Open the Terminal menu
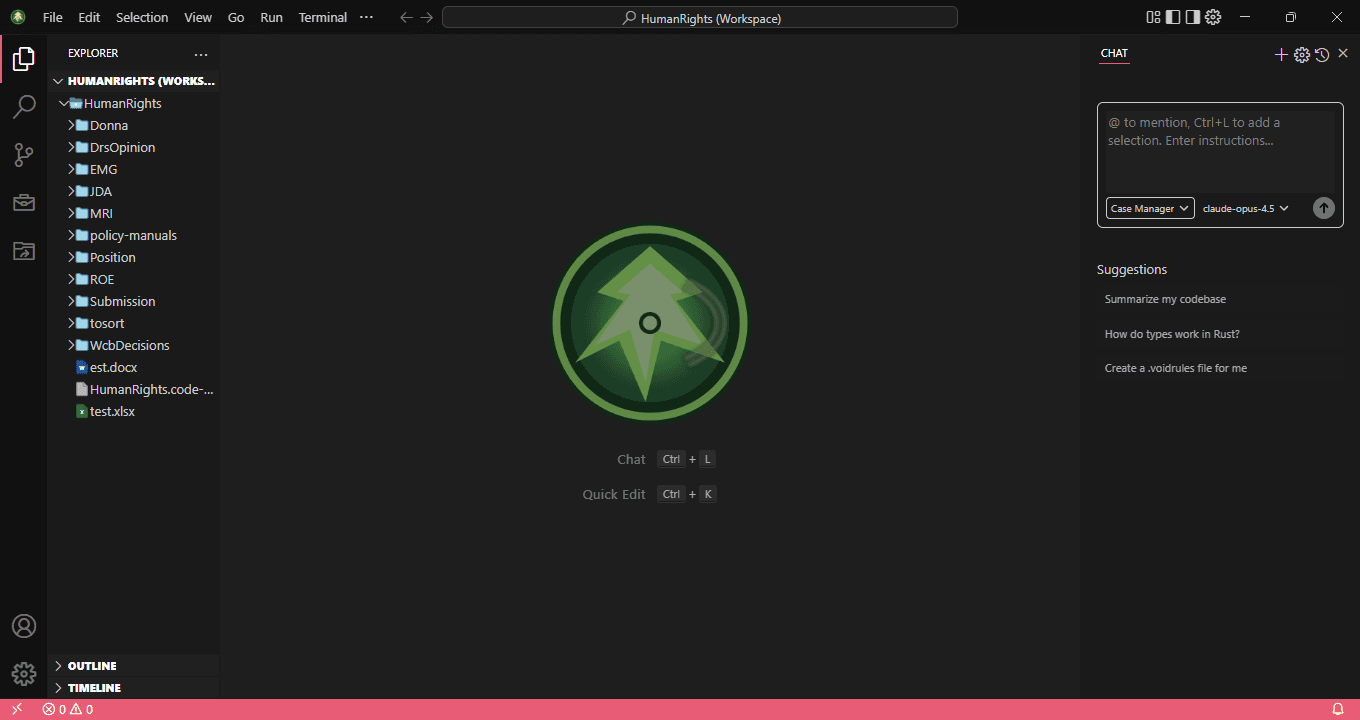 322,17
